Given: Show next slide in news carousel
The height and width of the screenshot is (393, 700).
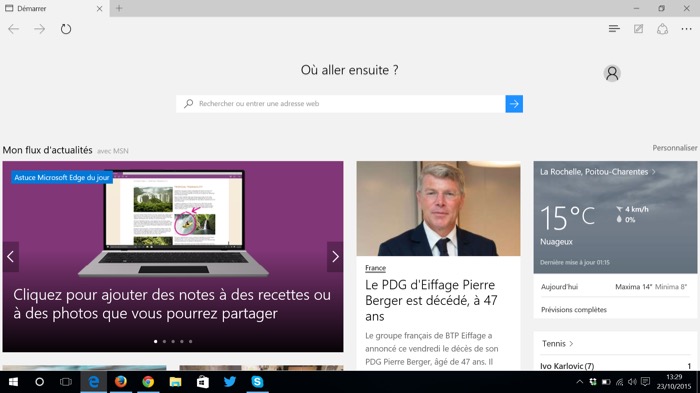Looking at the screenshot, I should (335, 257).
